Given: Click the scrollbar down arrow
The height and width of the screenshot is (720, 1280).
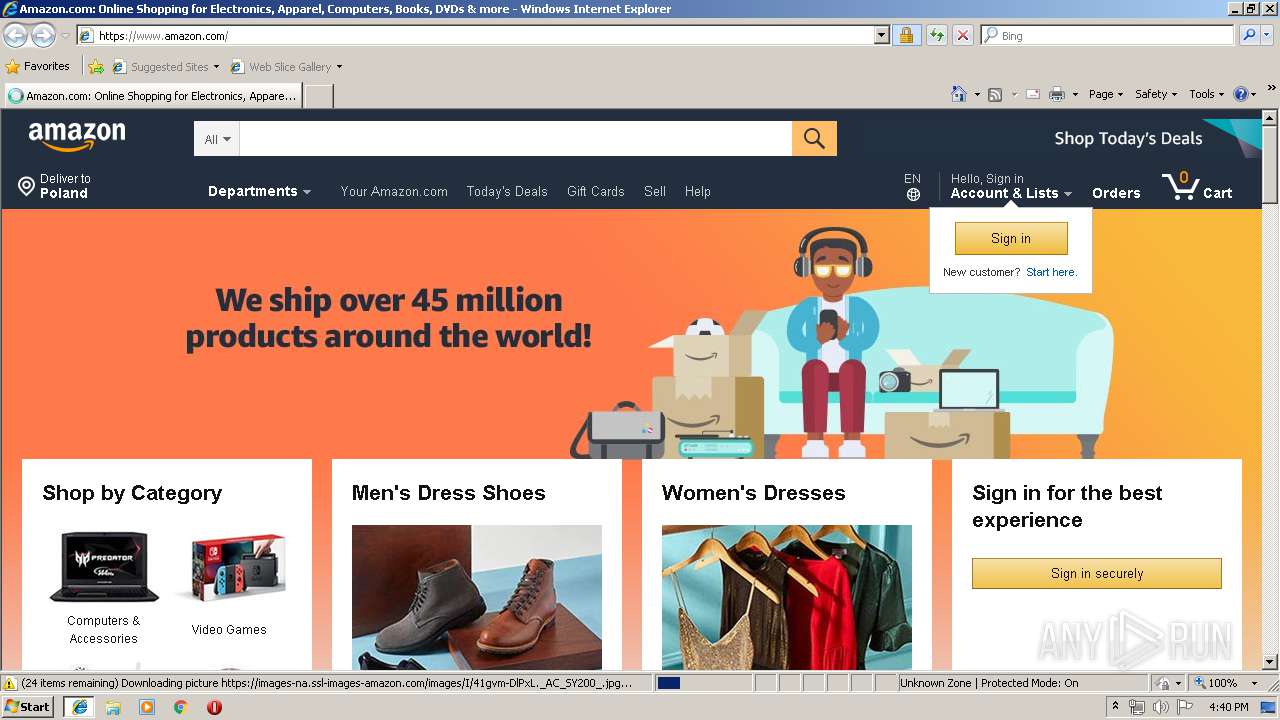Looking at the screenshot, I should pyautogui.click(x=1270, y=661).
